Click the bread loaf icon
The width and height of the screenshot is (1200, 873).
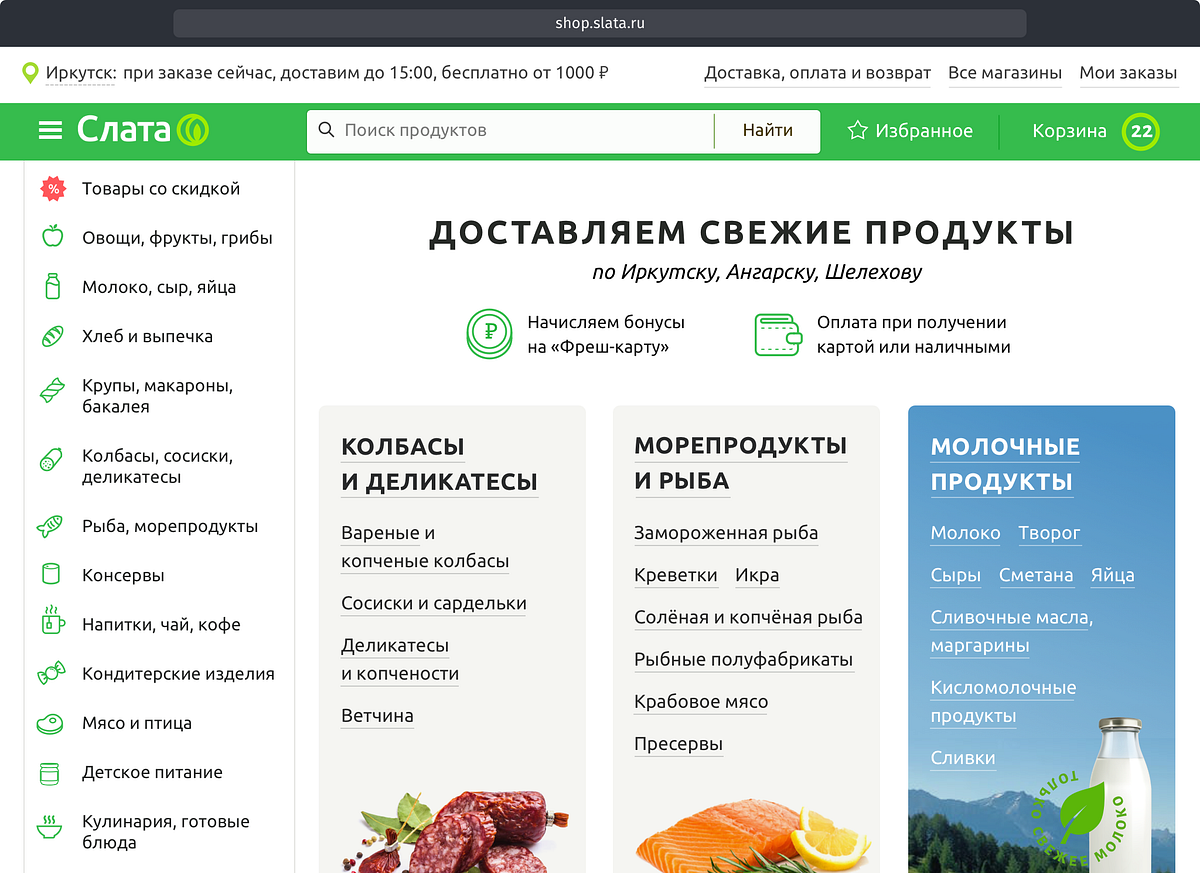coord(52,336)
